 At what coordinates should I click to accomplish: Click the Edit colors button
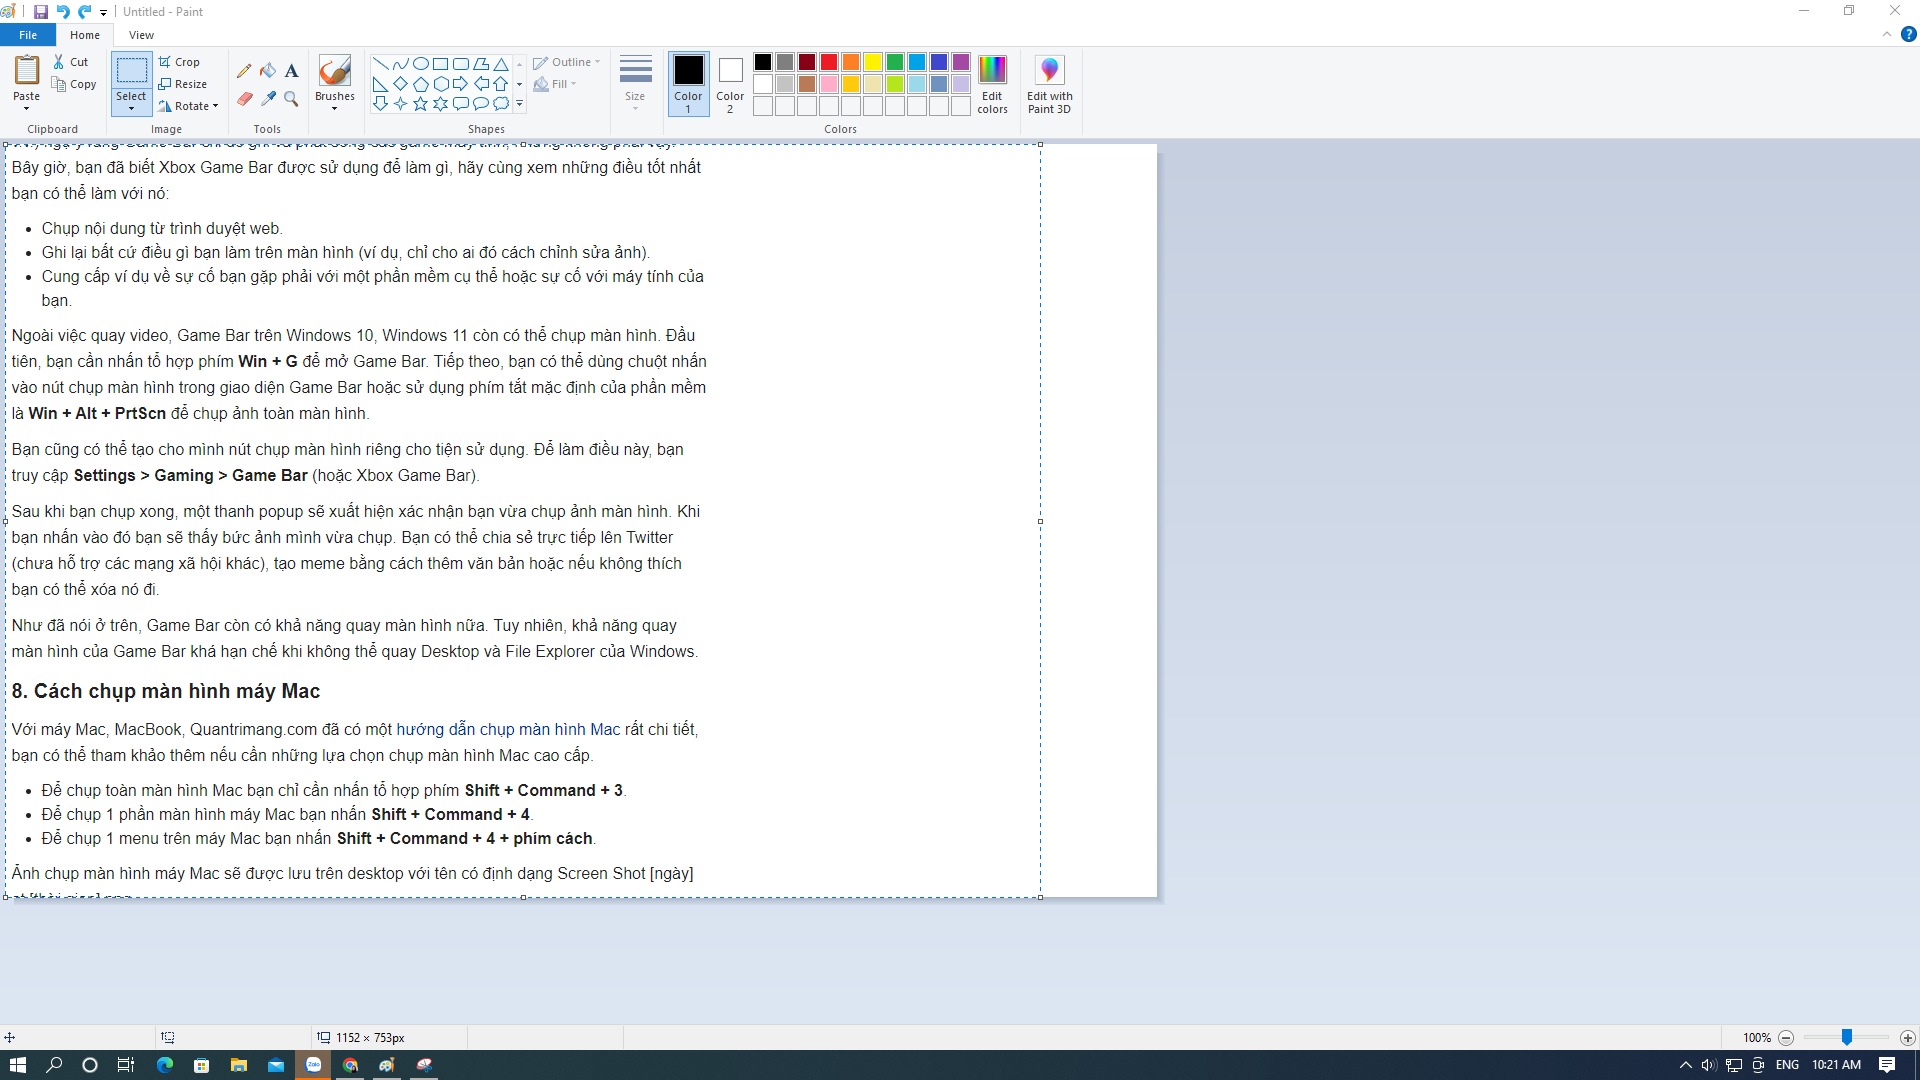(x=992, y=84)
